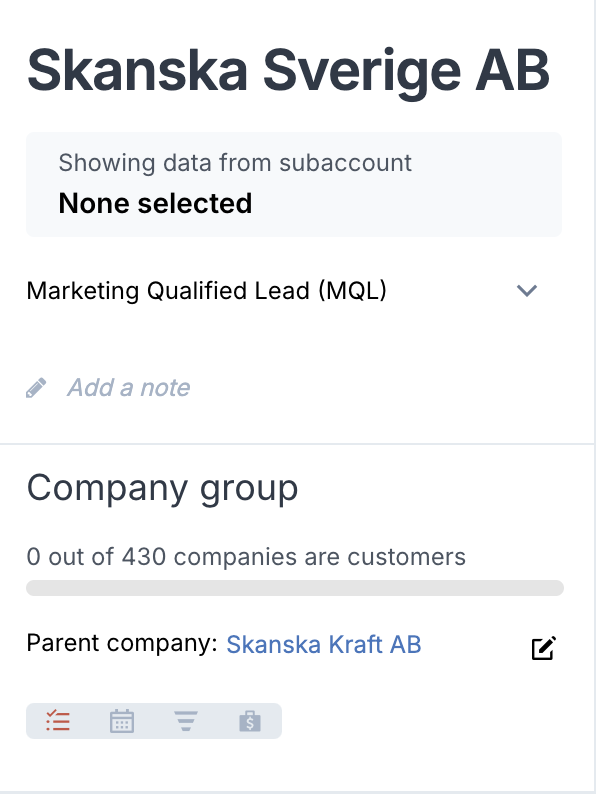The width and height of the screenshot is (596, 794).
Task: Edit parent company with the pencil-square icon
Action: [x=544, y=648]
